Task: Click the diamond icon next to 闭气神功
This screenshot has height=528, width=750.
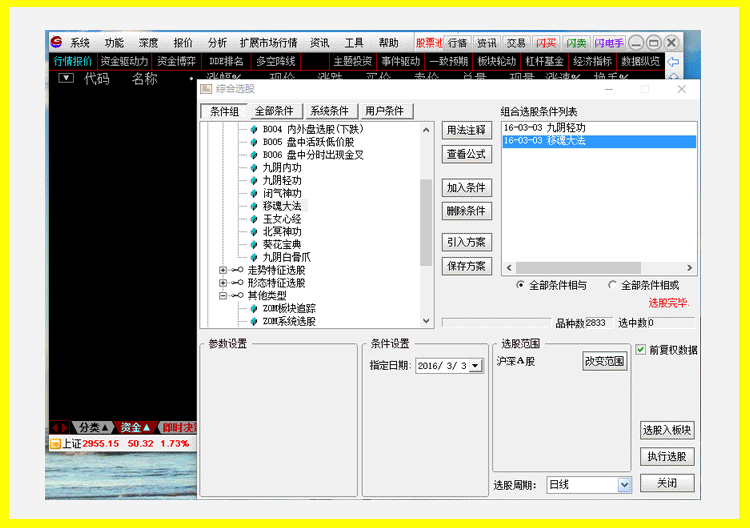Action: 254,194
